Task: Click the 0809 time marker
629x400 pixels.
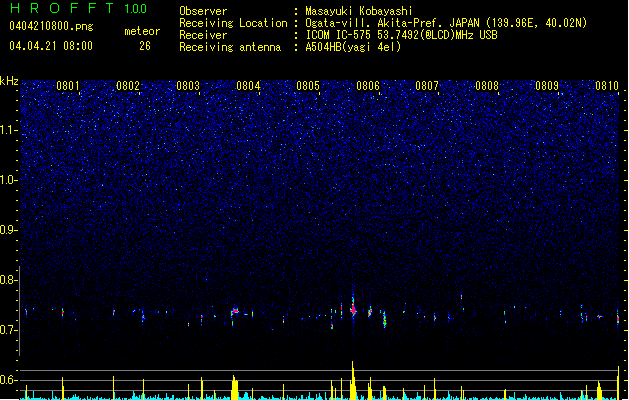Action: pyautogui.click(x=547, y=86)
